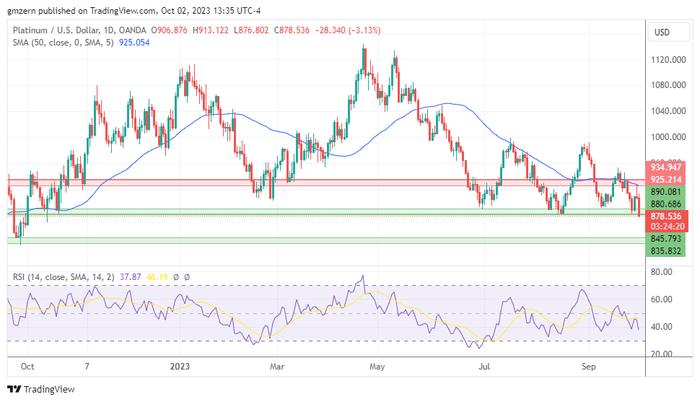Click the SMA 50 indicator legend
Screen dimensions: 700x402
tap(63, 42)
